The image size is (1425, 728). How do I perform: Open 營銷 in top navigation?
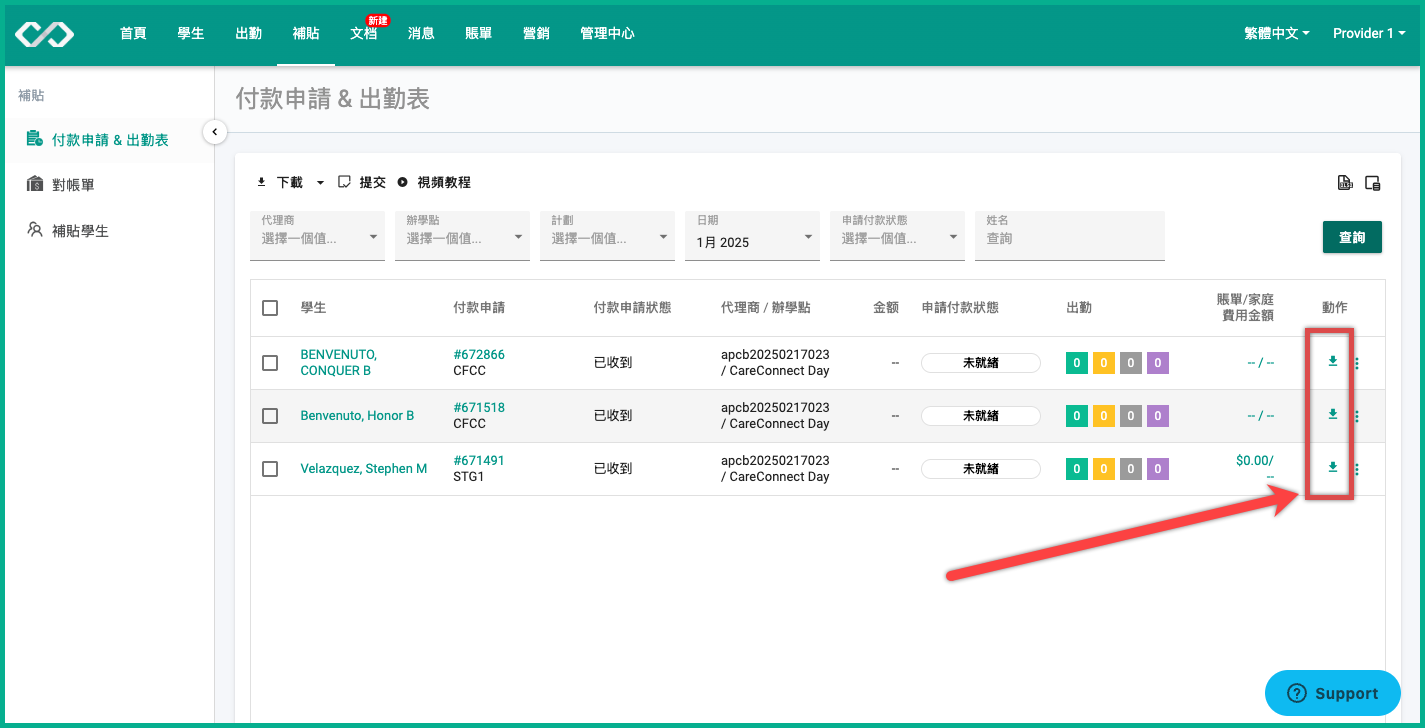point(536,33)
